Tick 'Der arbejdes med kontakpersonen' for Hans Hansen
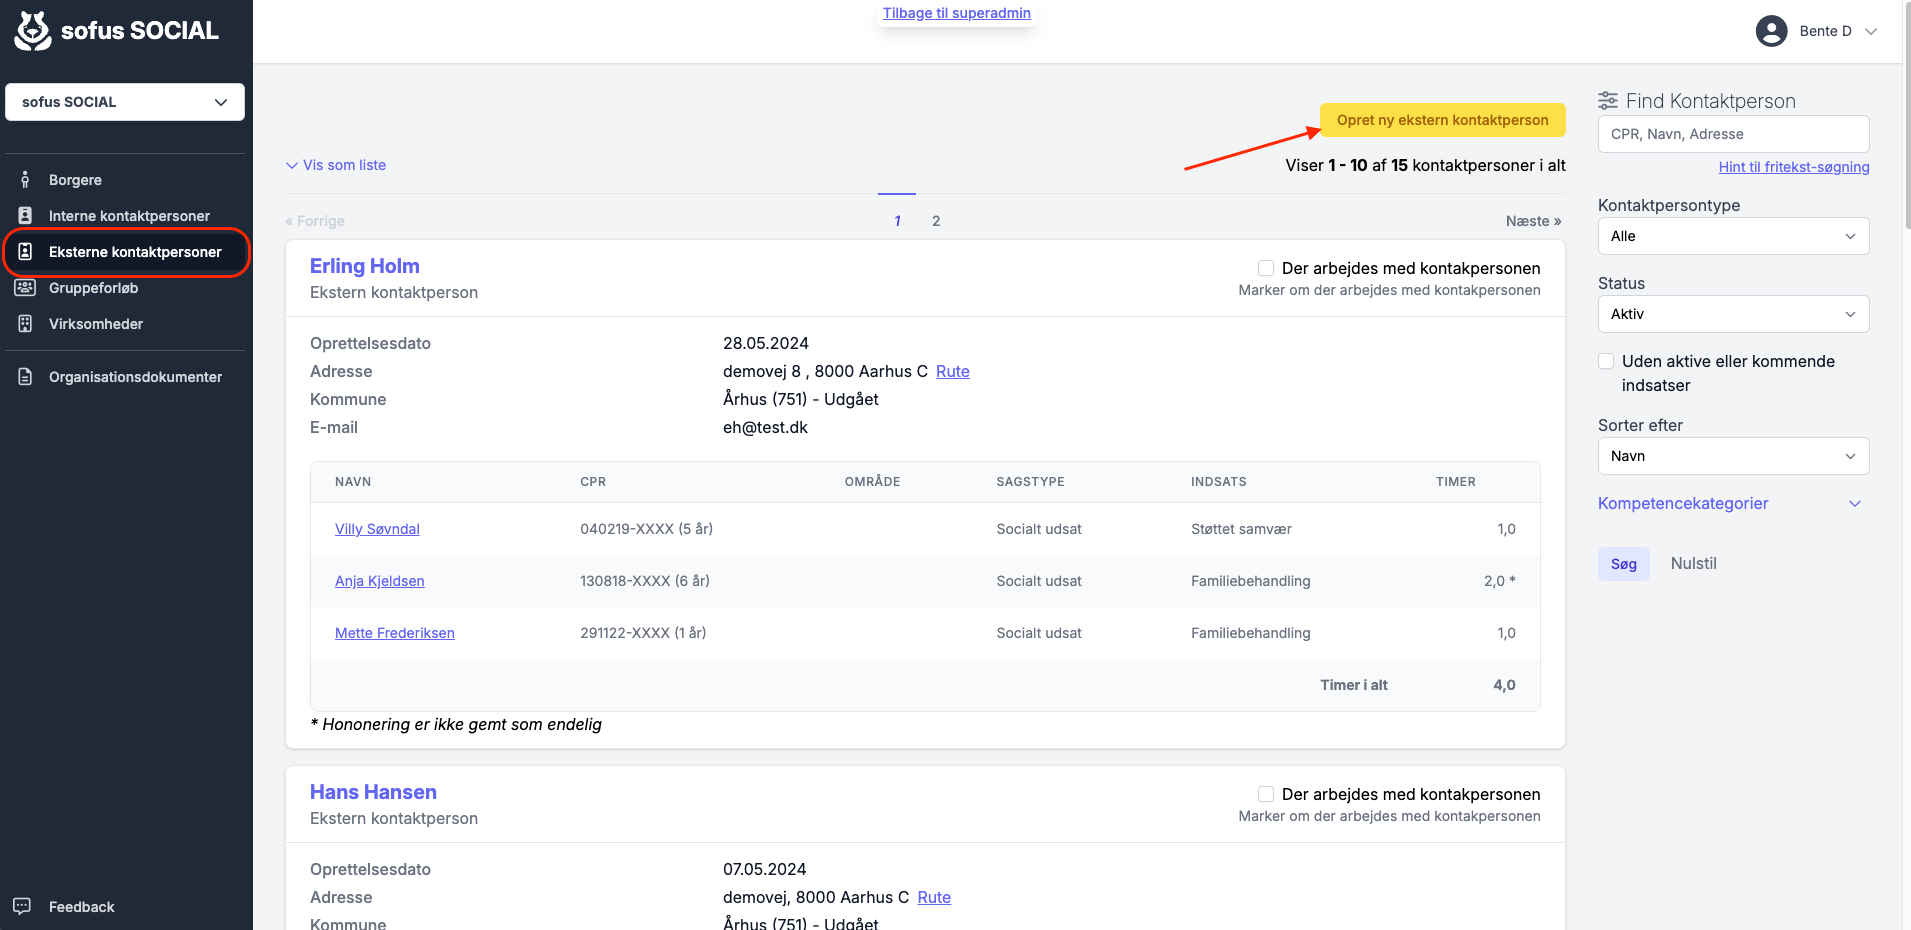The image size is (1911, 930). 1266,794
